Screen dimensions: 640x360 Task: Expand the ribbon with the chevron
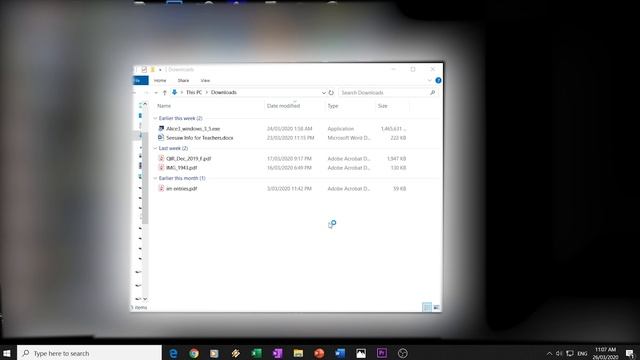(x=429, y=80)
